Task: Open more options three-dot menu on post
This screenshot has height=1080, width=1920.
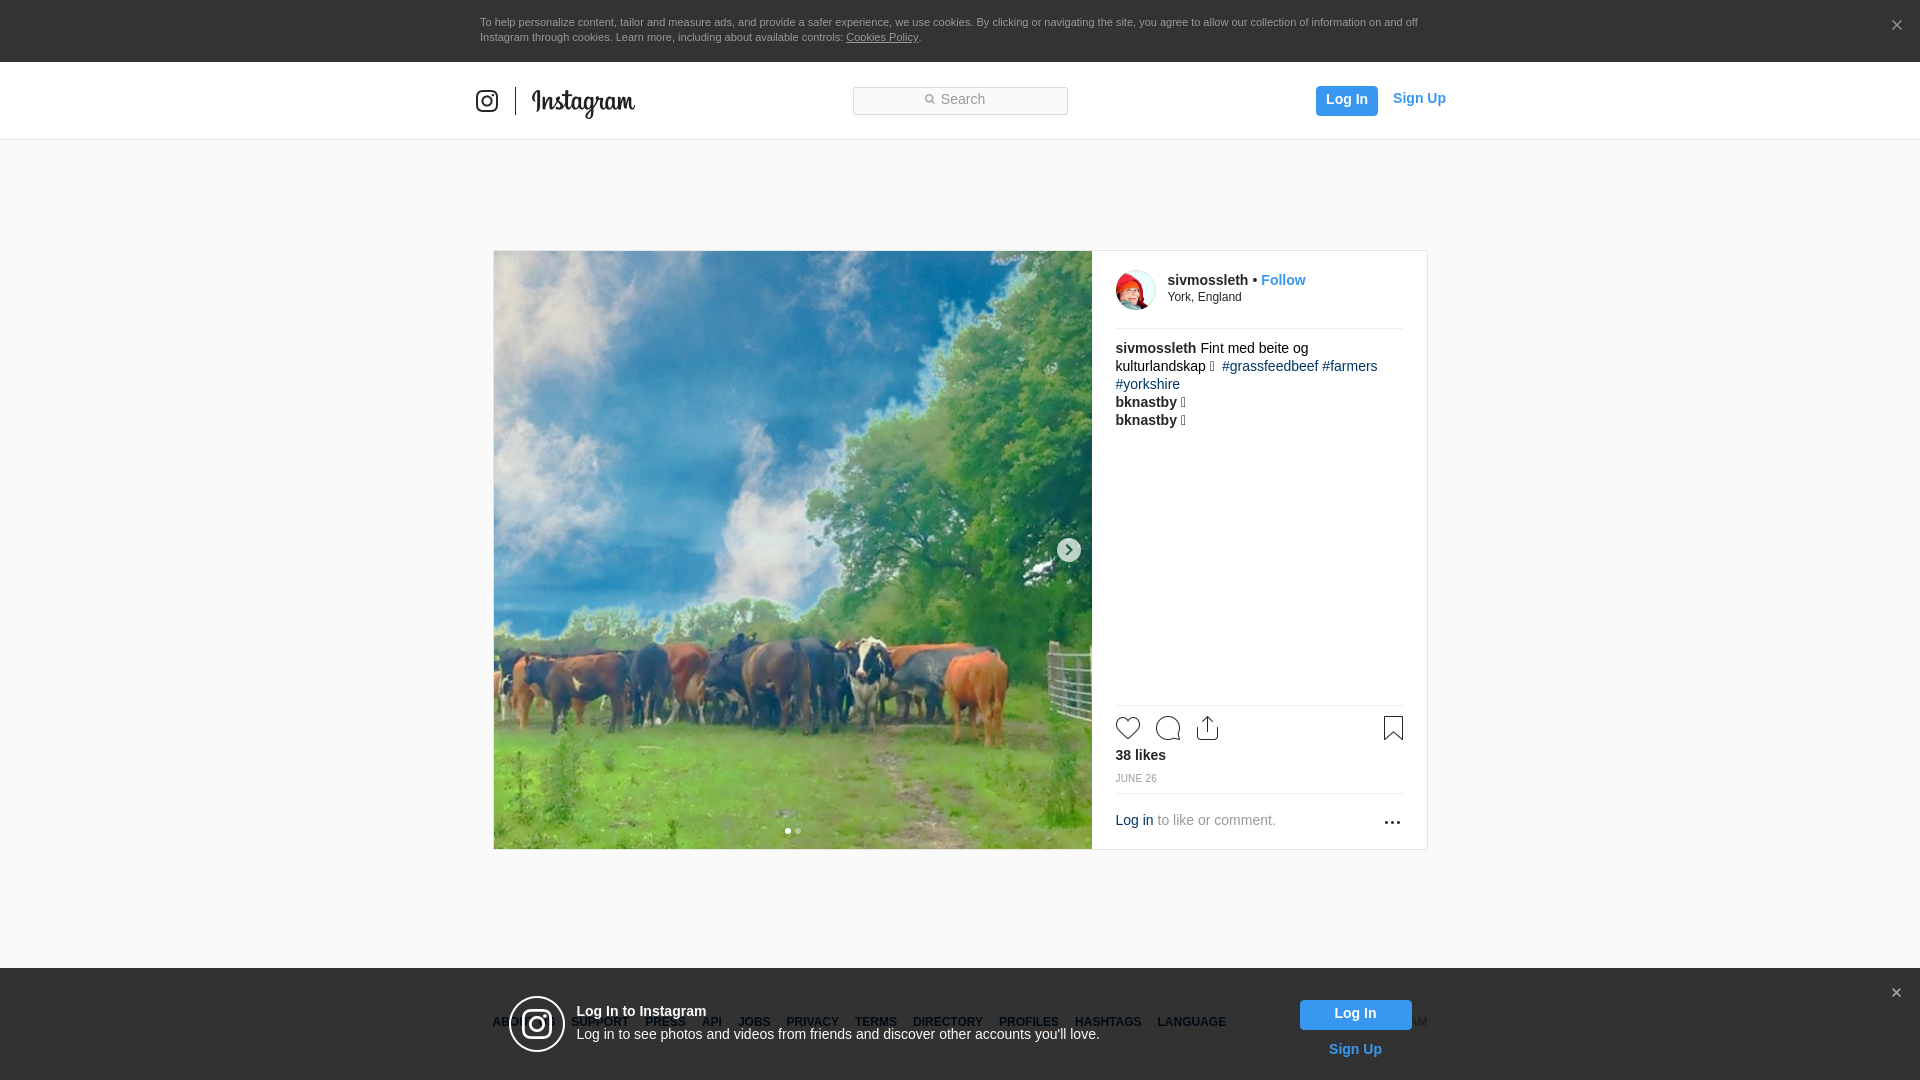Action: (x=1392, y=822)
